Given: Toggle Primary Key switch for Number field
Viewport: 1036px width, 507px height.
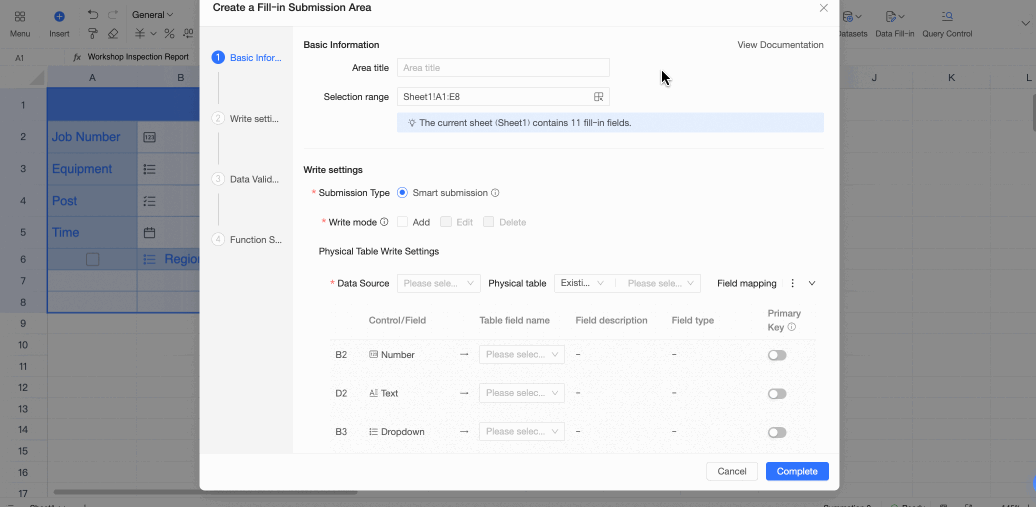Looking at the screenshot, I should 777,355.
